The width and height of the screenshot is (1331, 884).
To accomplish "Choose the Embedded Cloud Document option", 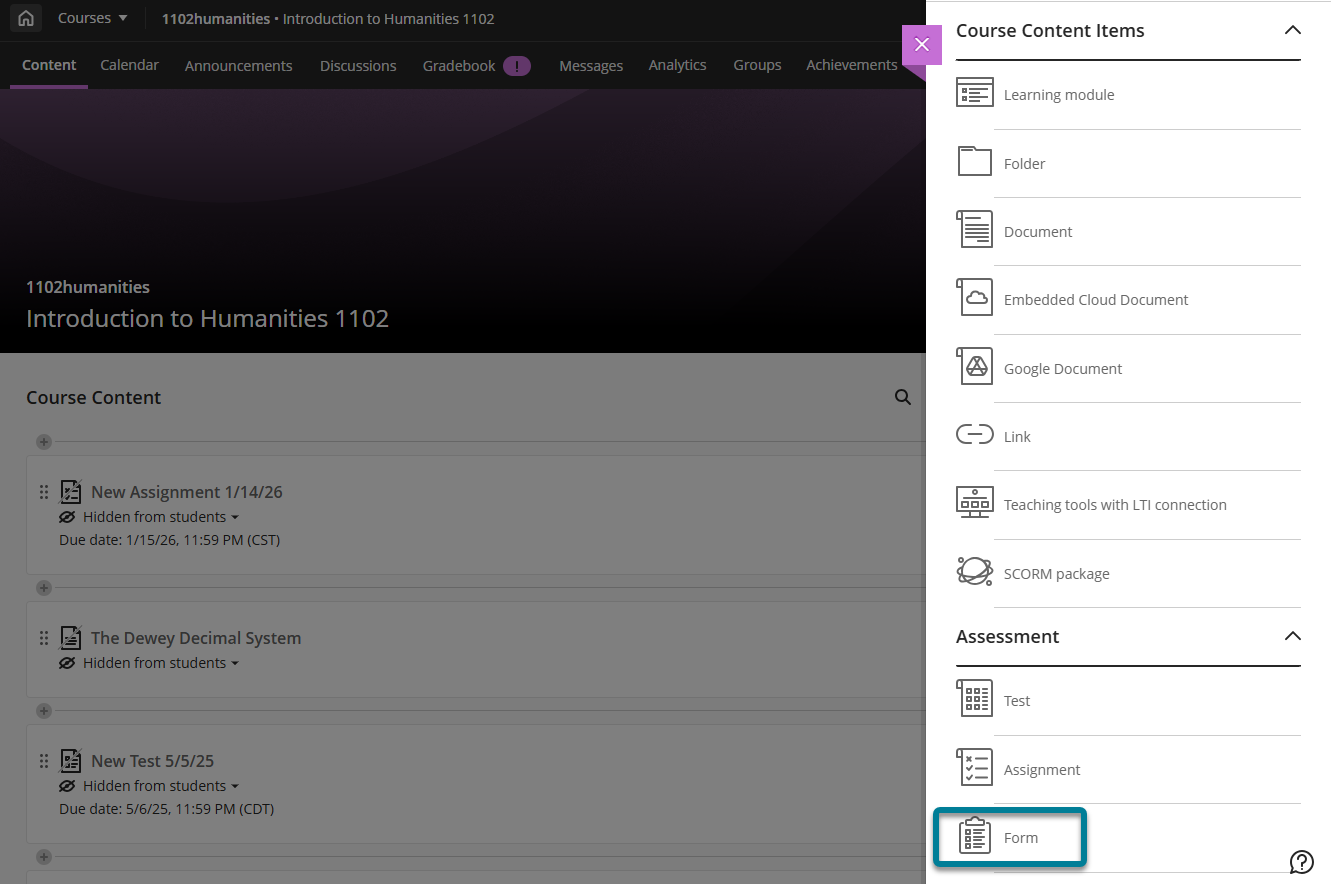I will coord(1095,299).
